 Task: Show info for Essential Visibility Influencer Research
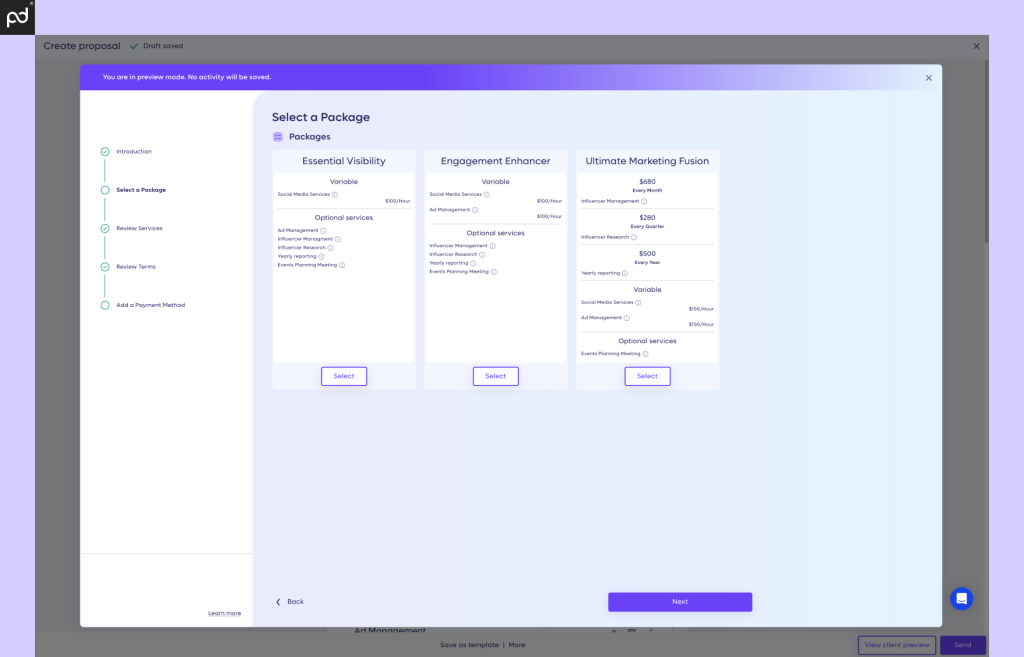(x=330, y=248)
